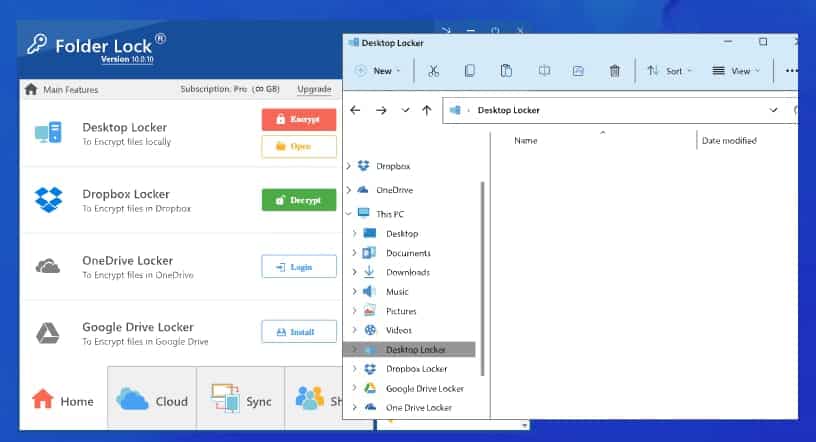Expand the Music folder node
Image resolution: width=816 pixels, height=442 pixels.
[355, 292]
